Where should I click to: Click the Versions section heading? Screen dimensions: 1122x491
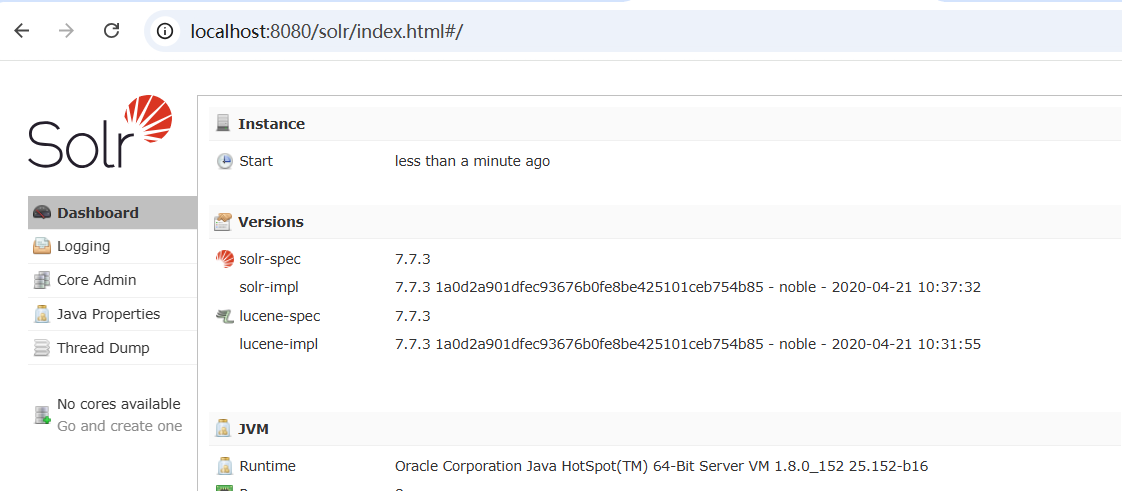click(270, 222)
